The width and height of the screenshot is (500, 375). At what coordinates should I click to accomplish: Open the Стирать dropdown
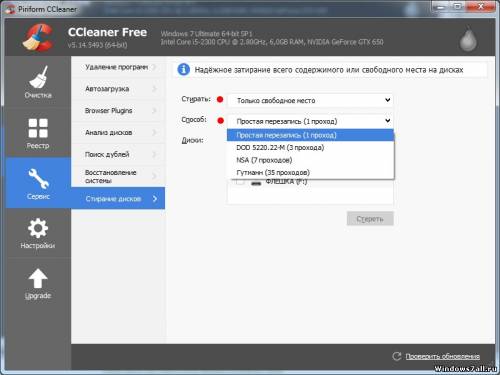pos(310,100)
